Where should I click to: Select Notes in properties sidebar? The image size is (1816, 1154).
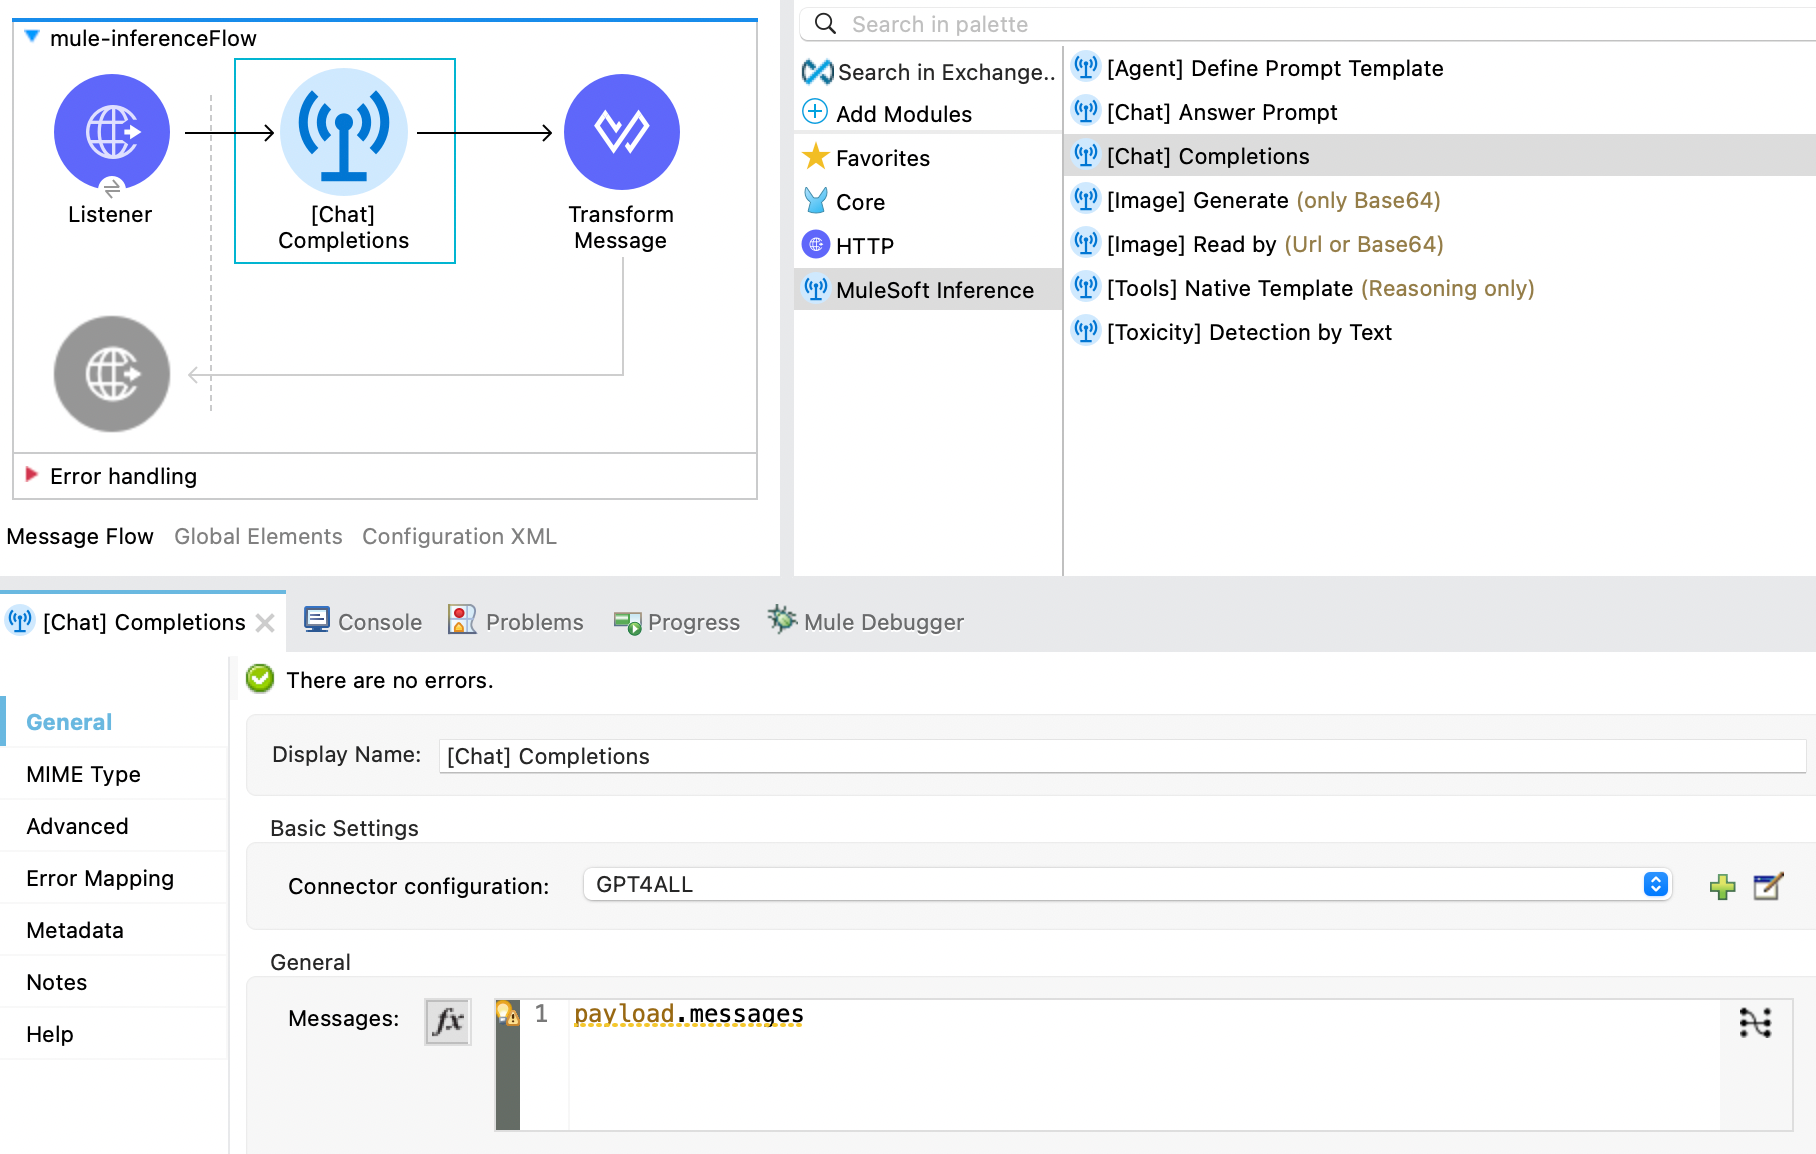point(114,982)
